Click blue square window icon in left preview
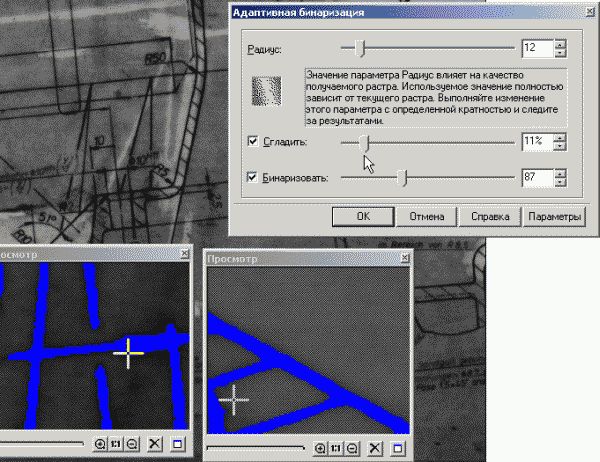Image resolution: width=600 pixels, height=462 pixels. (177, 444)
